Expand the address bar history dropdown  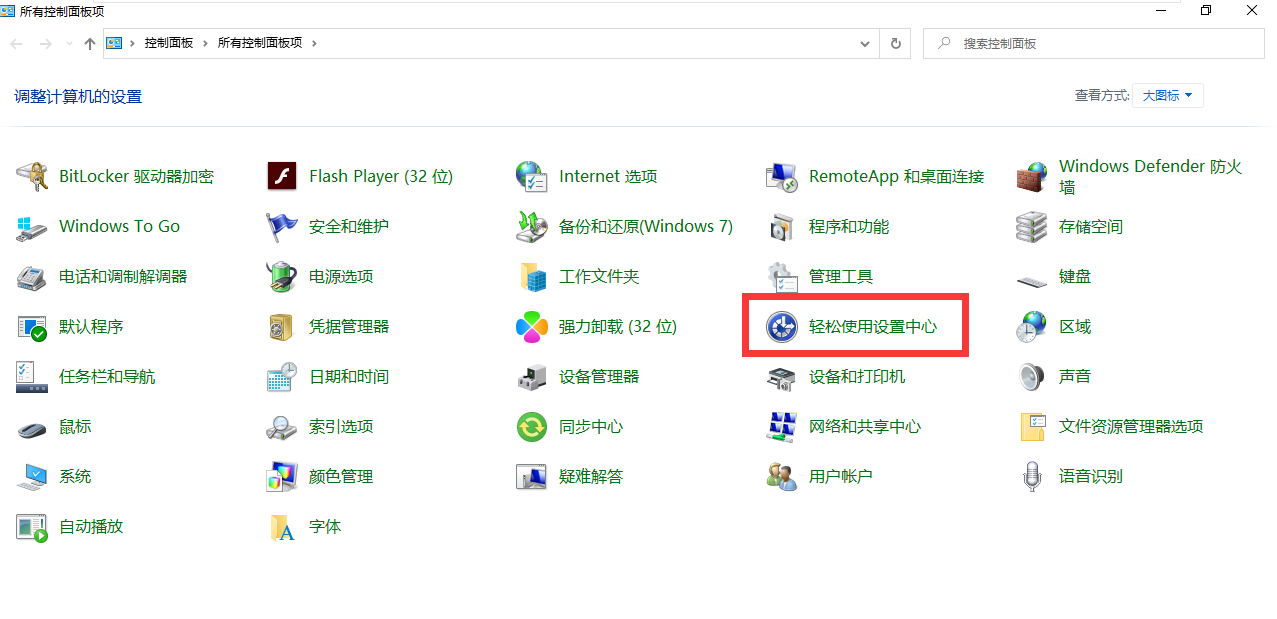coord(866,43)
